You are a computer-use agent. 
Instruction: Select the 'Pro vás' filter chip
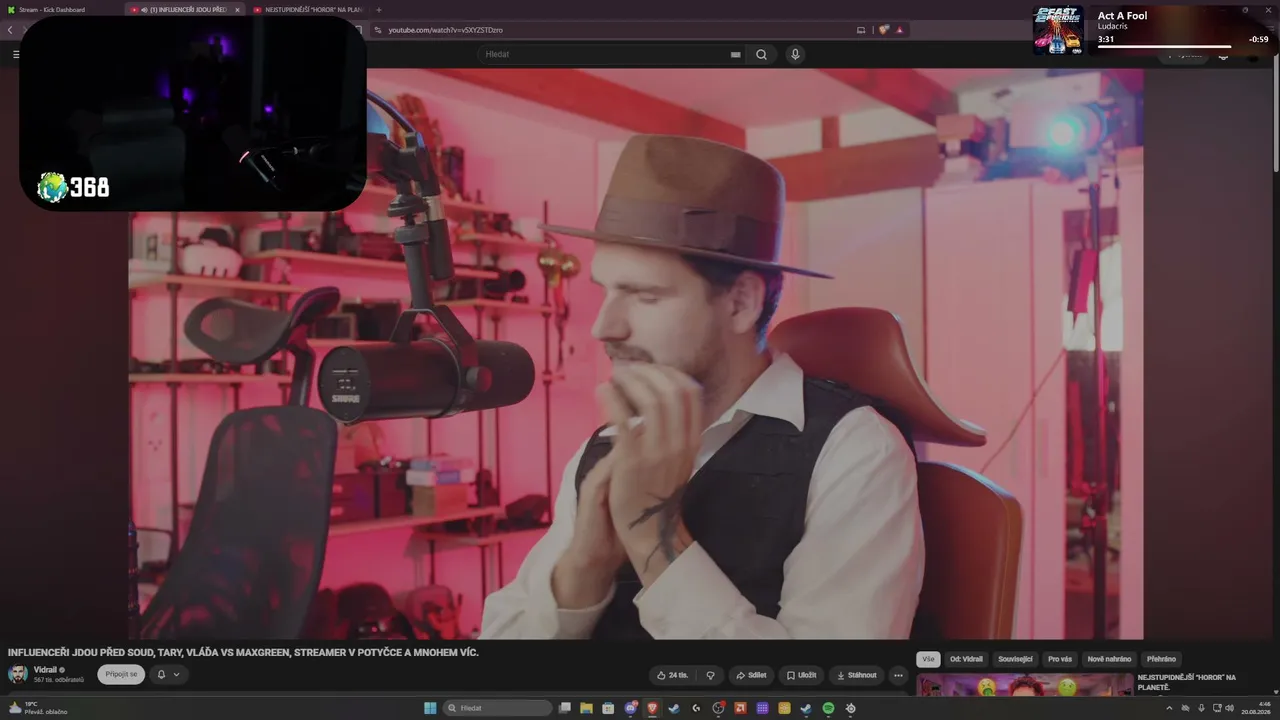[x=1060, y=659]
